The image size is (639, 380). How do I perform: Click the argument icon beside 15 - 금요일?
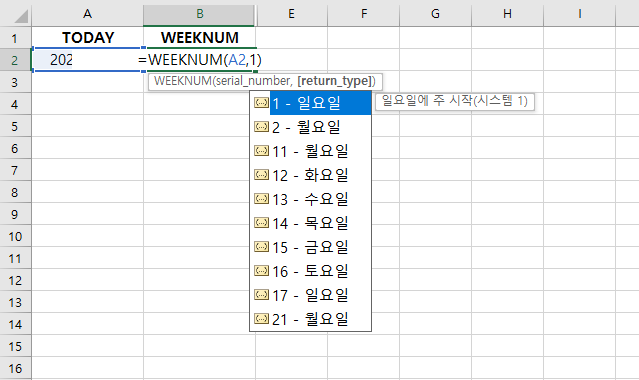tap(261, 246)
